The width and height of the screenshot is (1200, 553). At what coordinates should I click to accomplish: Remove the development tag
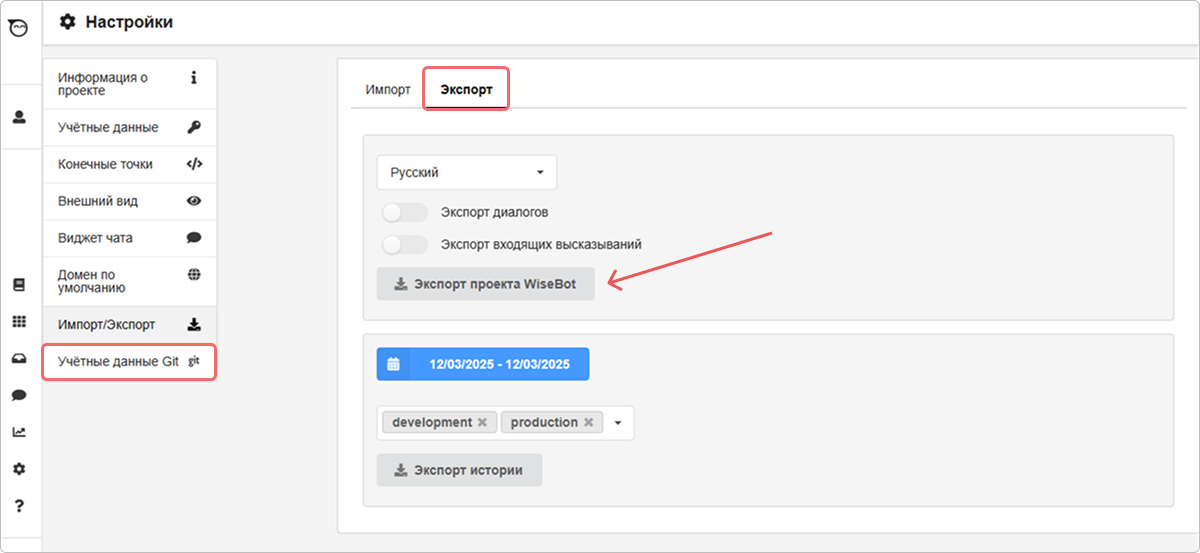point(482,423)
